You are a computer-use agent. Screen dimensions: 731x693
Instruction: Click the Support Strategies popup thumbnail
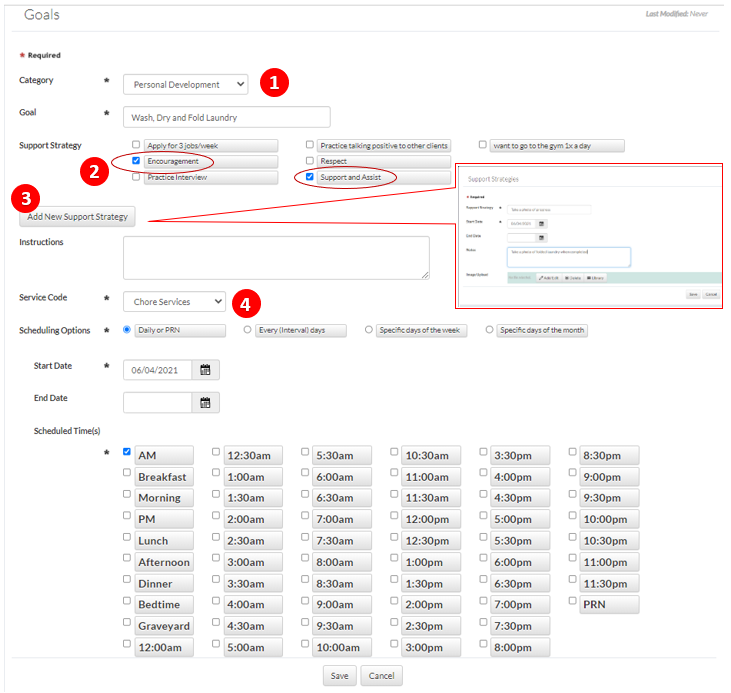[589, 236]
